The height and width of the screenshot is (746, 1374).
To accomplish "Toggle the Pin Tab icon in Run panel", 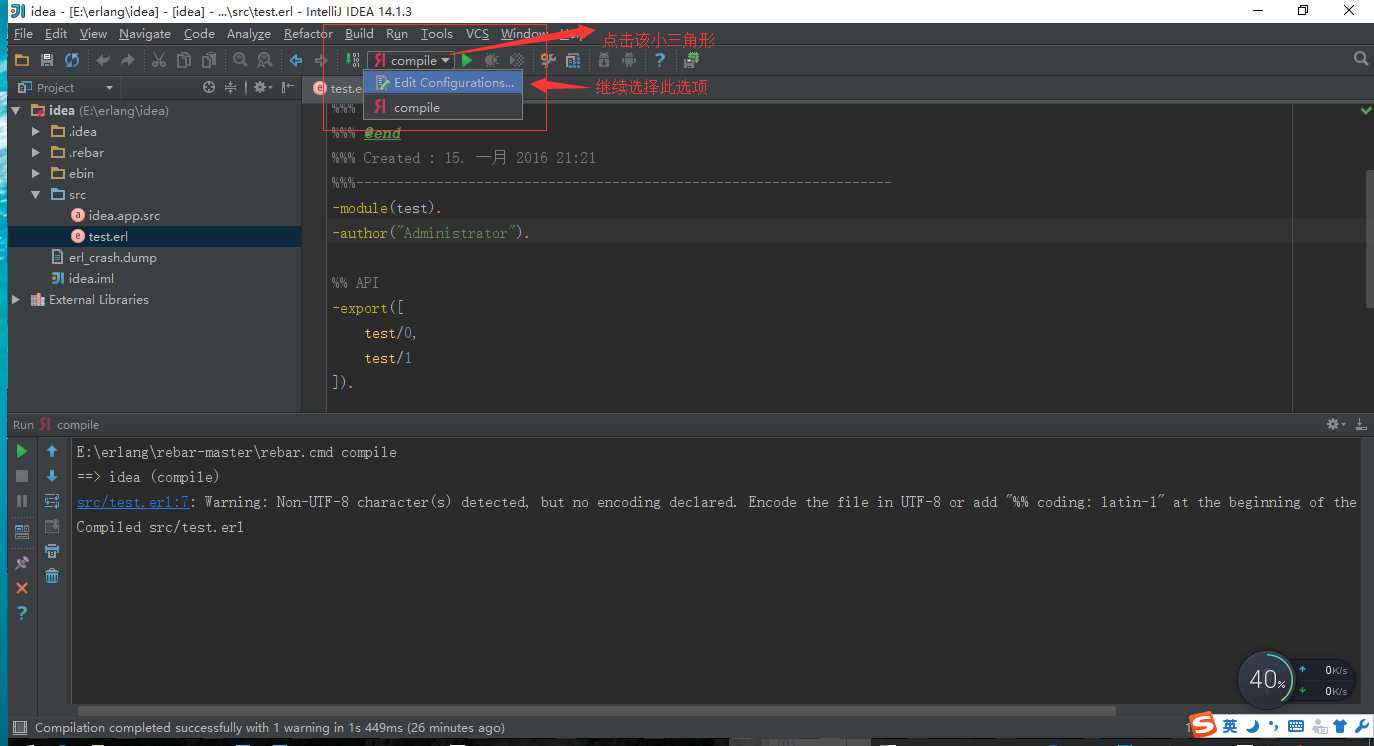I will tap(22, 563).
